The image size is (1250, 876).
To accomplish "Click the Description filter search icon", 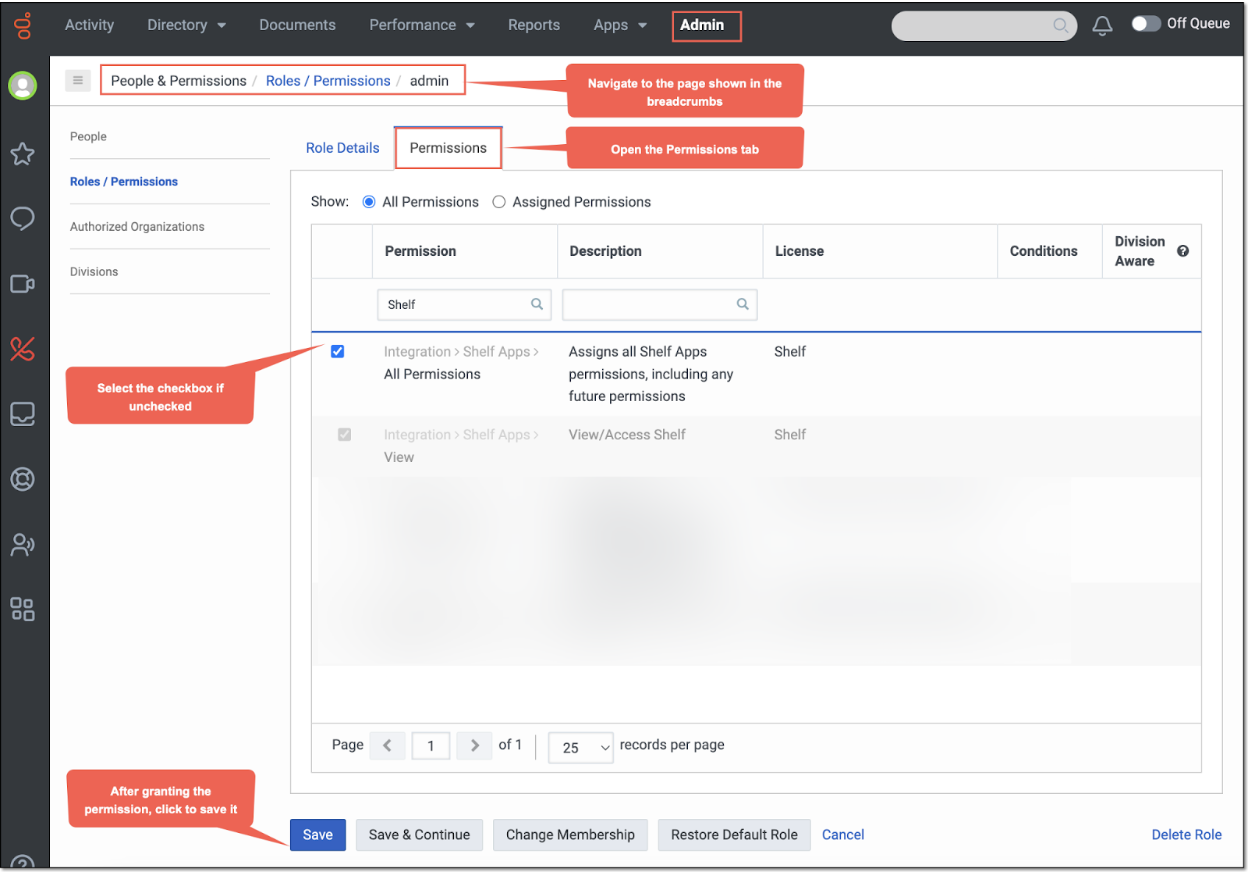I will tap(743, 304).
